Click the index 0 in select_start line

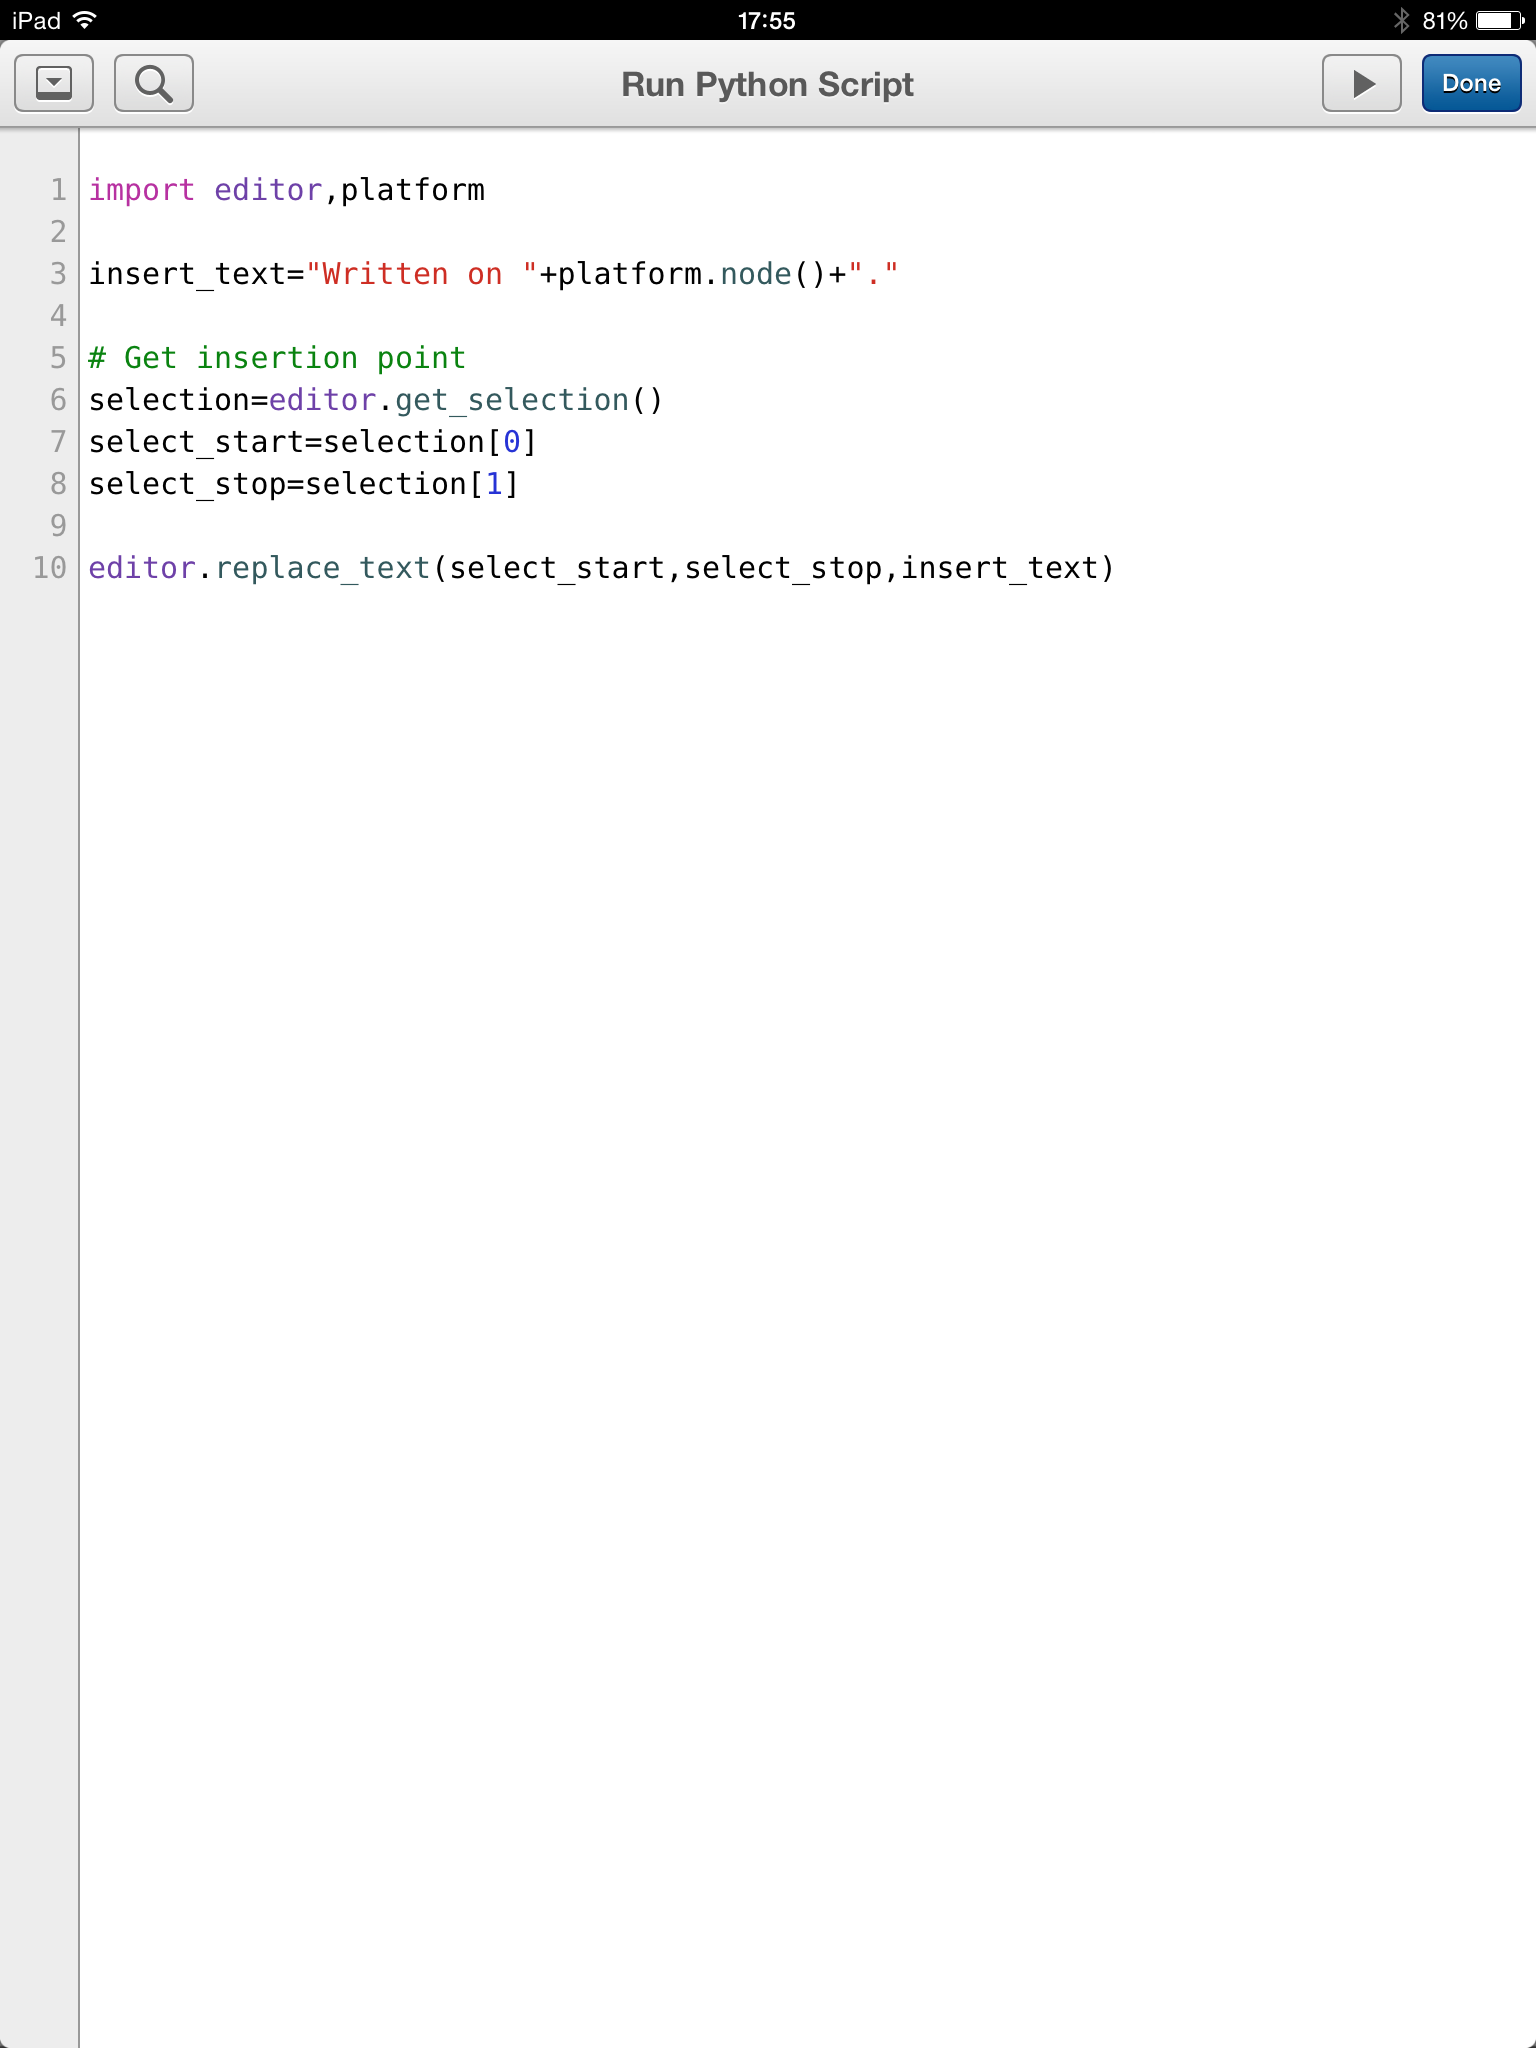[x=512, y=442]
